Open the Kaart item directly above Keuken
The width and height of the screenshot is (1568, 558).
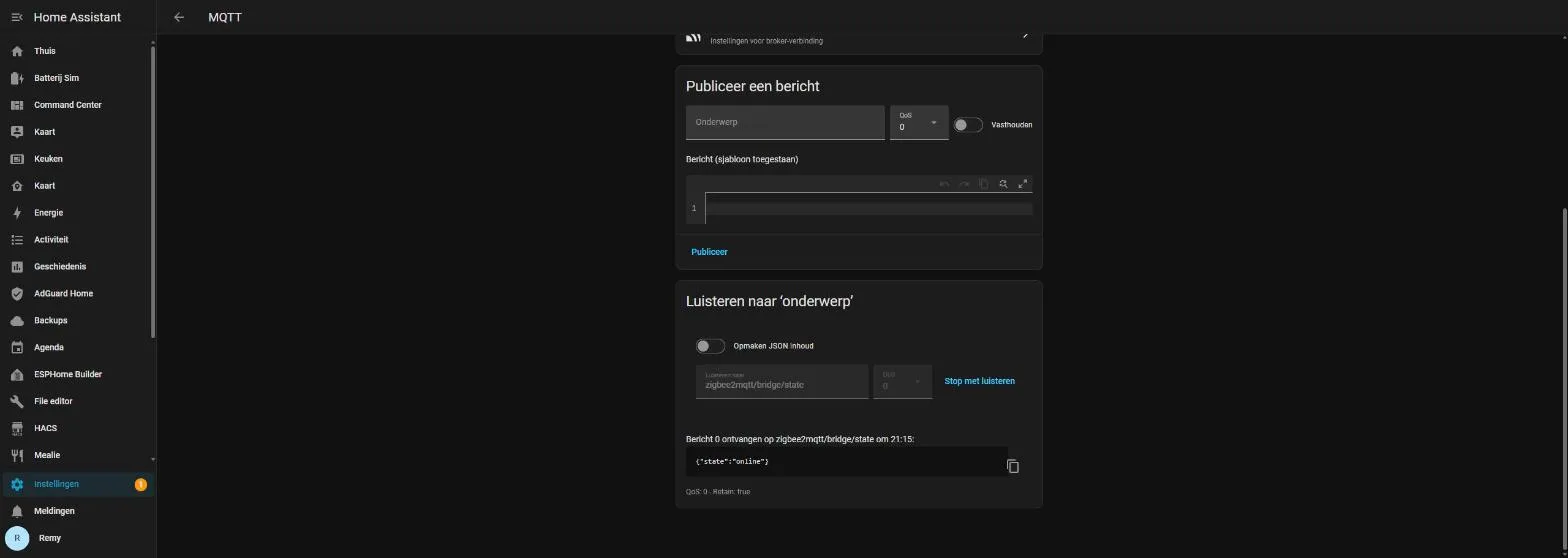[78, 132]
